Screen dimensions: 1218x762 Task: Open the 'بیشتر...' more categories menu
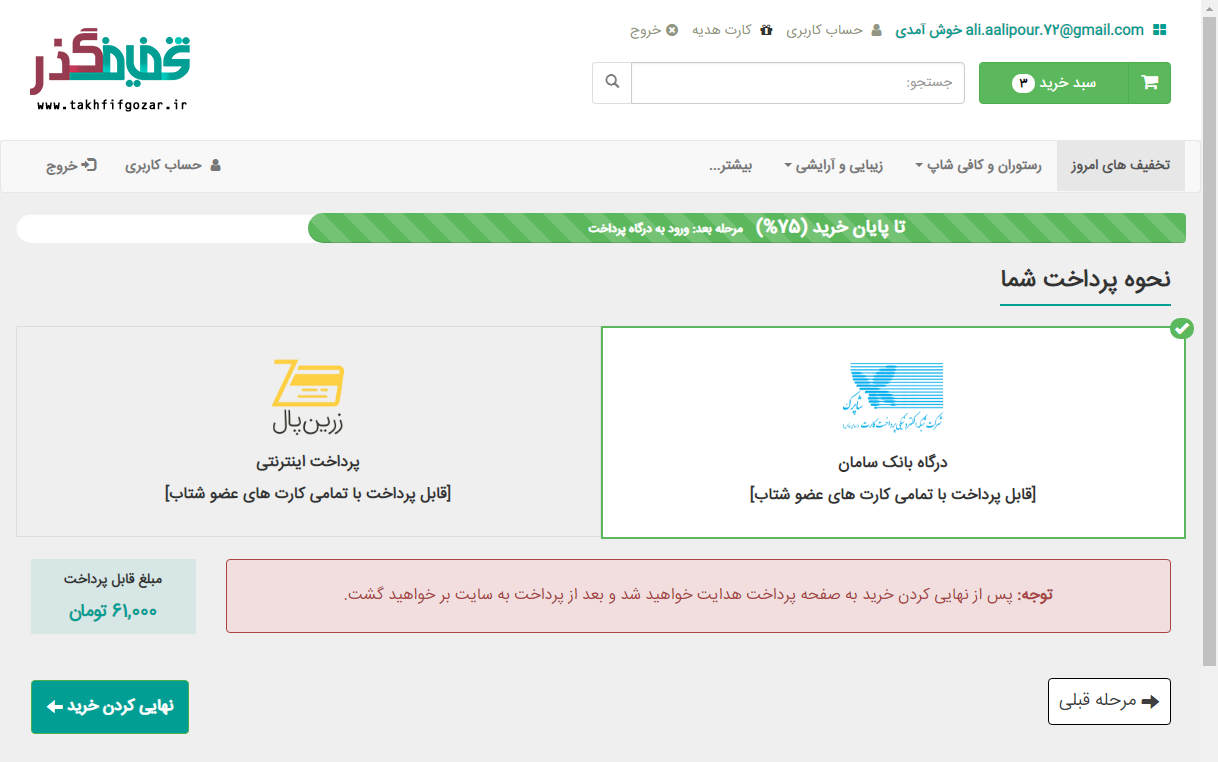point(730,166)
